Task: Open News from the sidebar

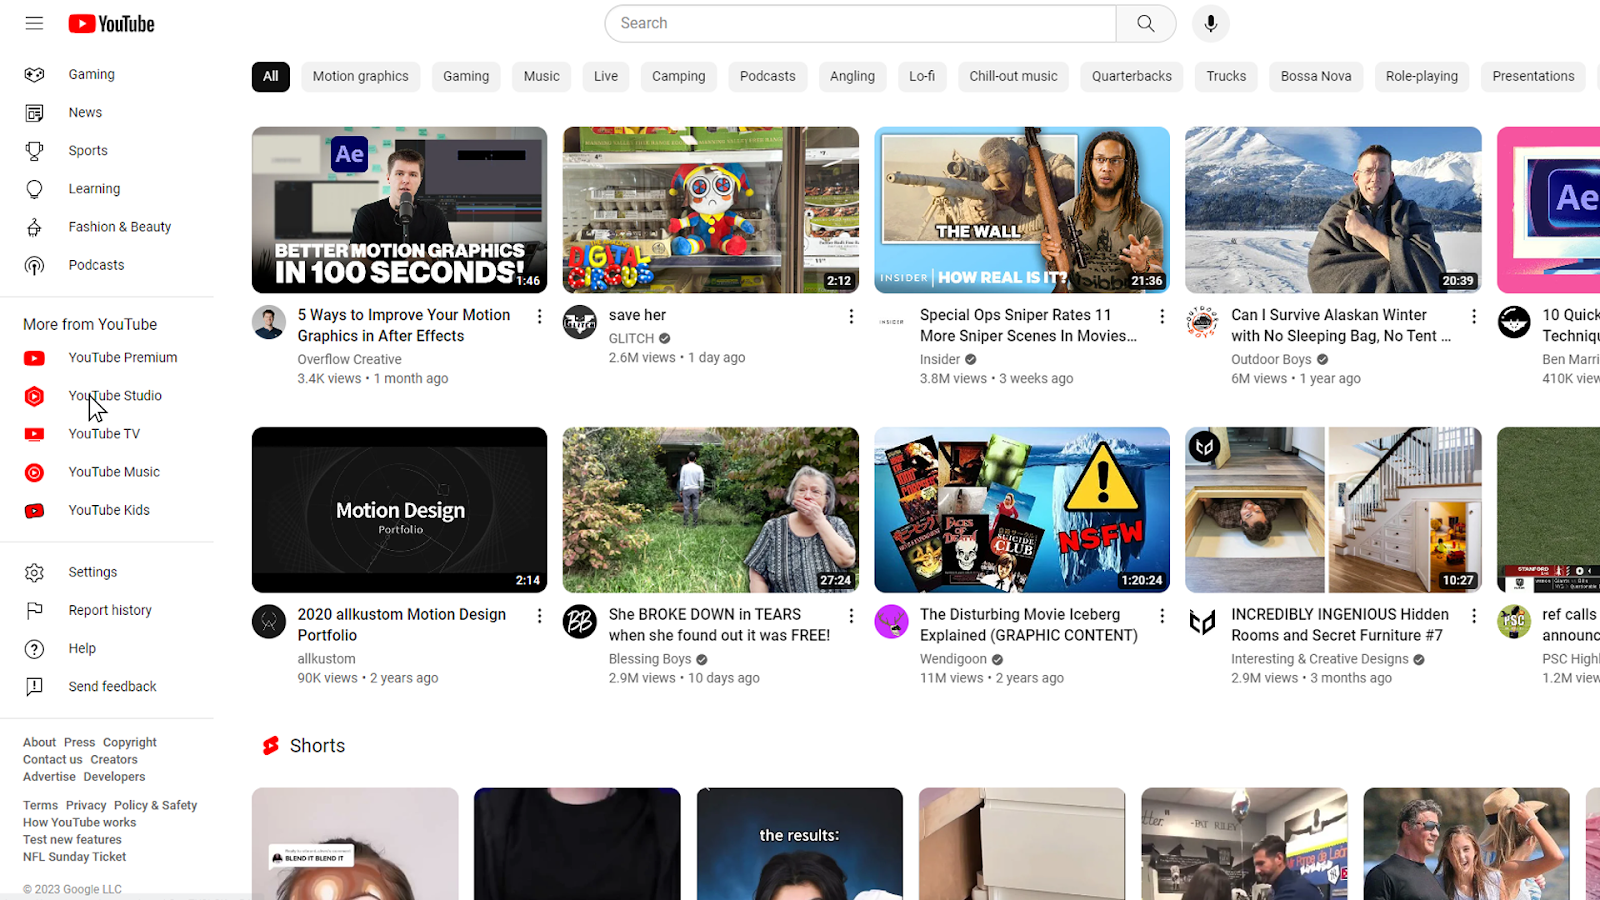Action: 84,112
